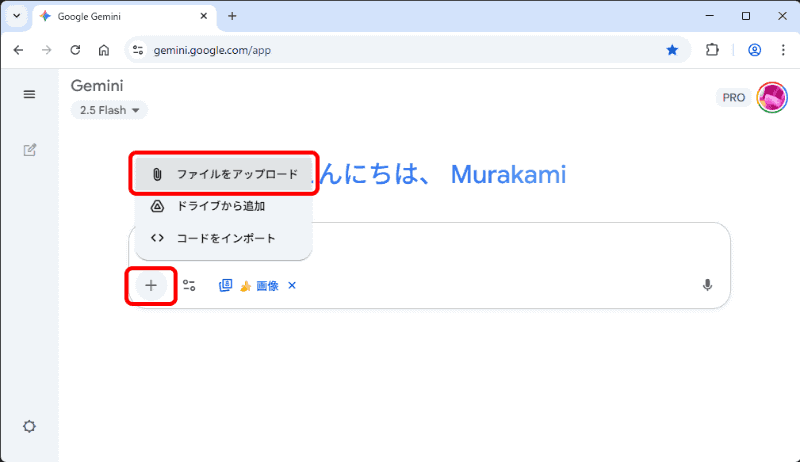
Task: View site information icon in address bar
Action: coord(138,50)
